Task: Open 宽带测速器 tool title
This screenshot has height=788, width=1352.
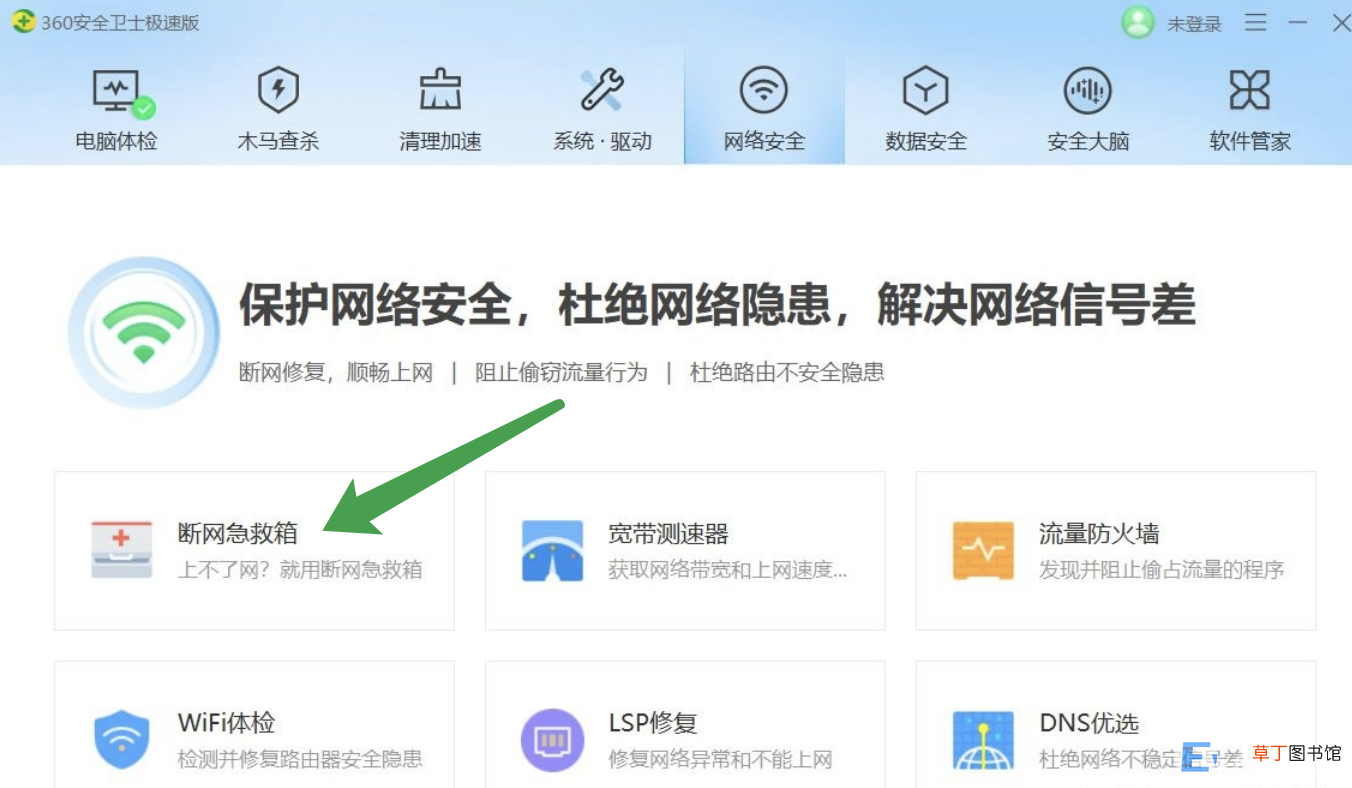Action: 669,533
